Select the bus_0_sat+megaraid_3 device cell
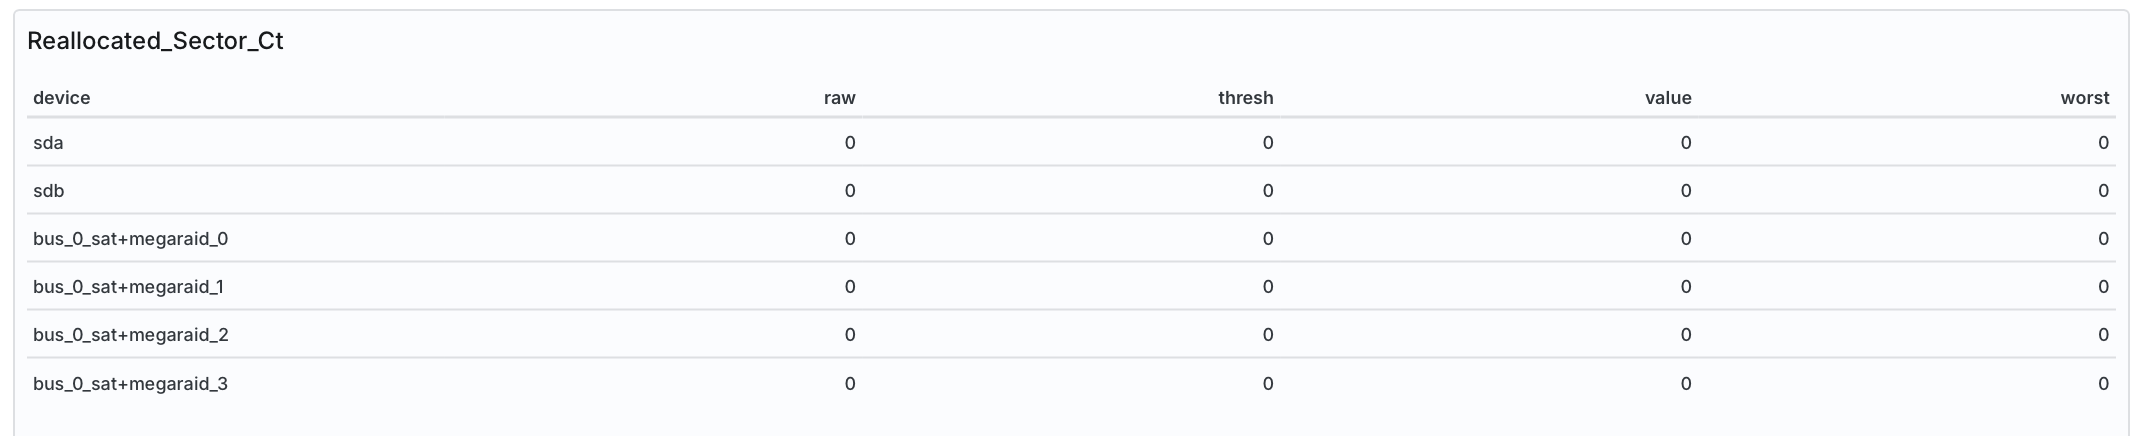 130,384
